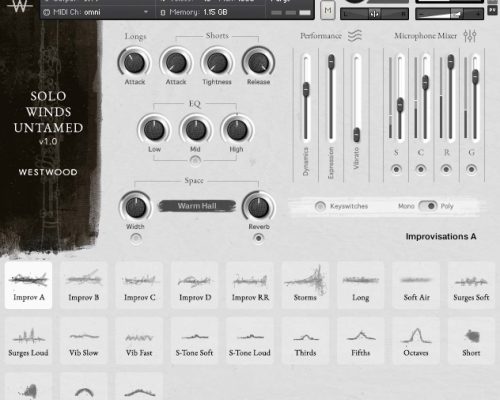Enable the Width power button
Screen dimensions: 500x400
click(x=136, y=238)
